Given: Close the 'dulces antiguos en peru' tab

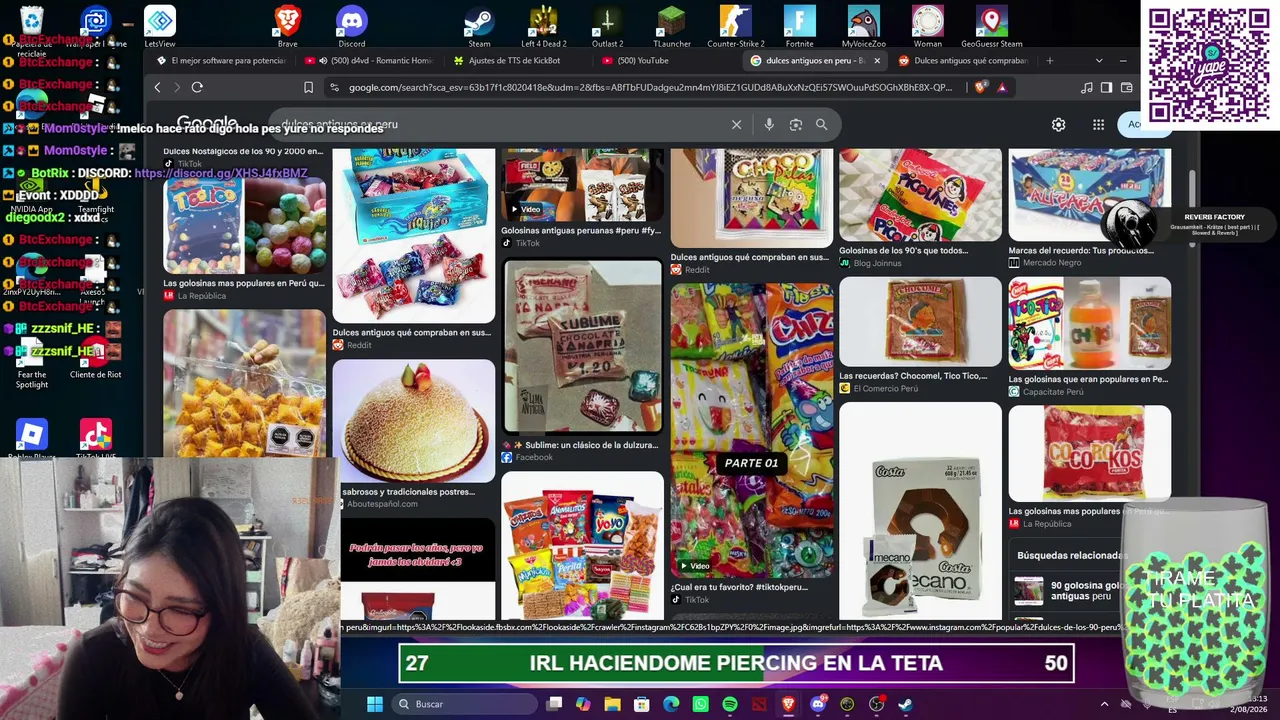Looking at the screenshot, I should [x=877, y=60].
